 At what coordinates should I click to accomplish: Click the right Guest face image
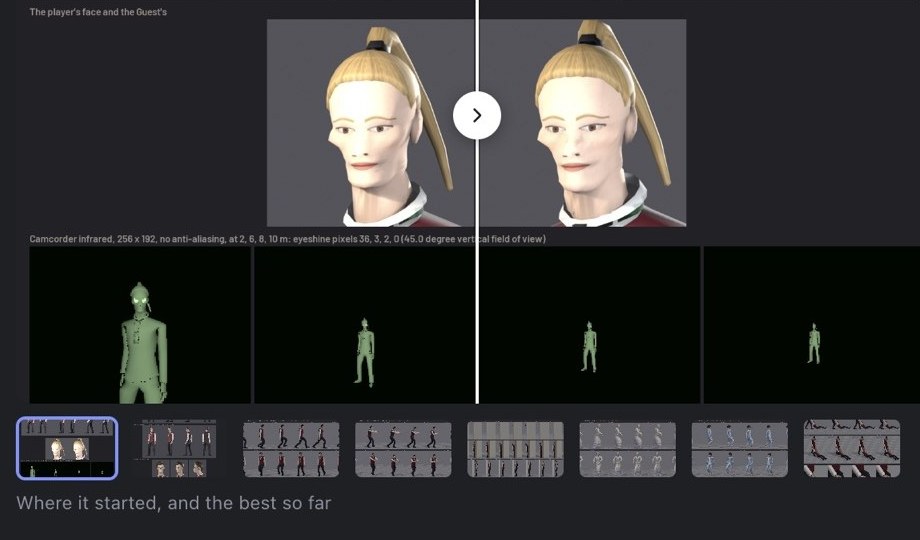(x=583, y=123)
